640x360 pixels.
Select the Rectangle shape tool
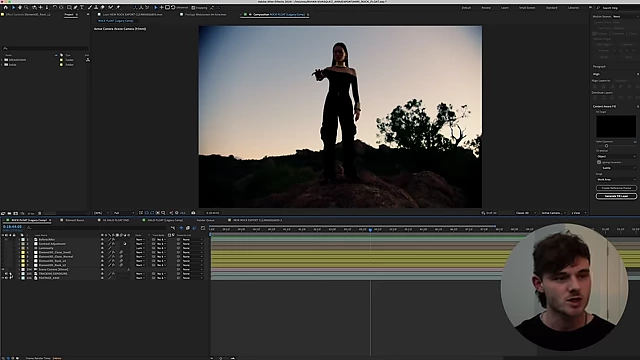69,7
